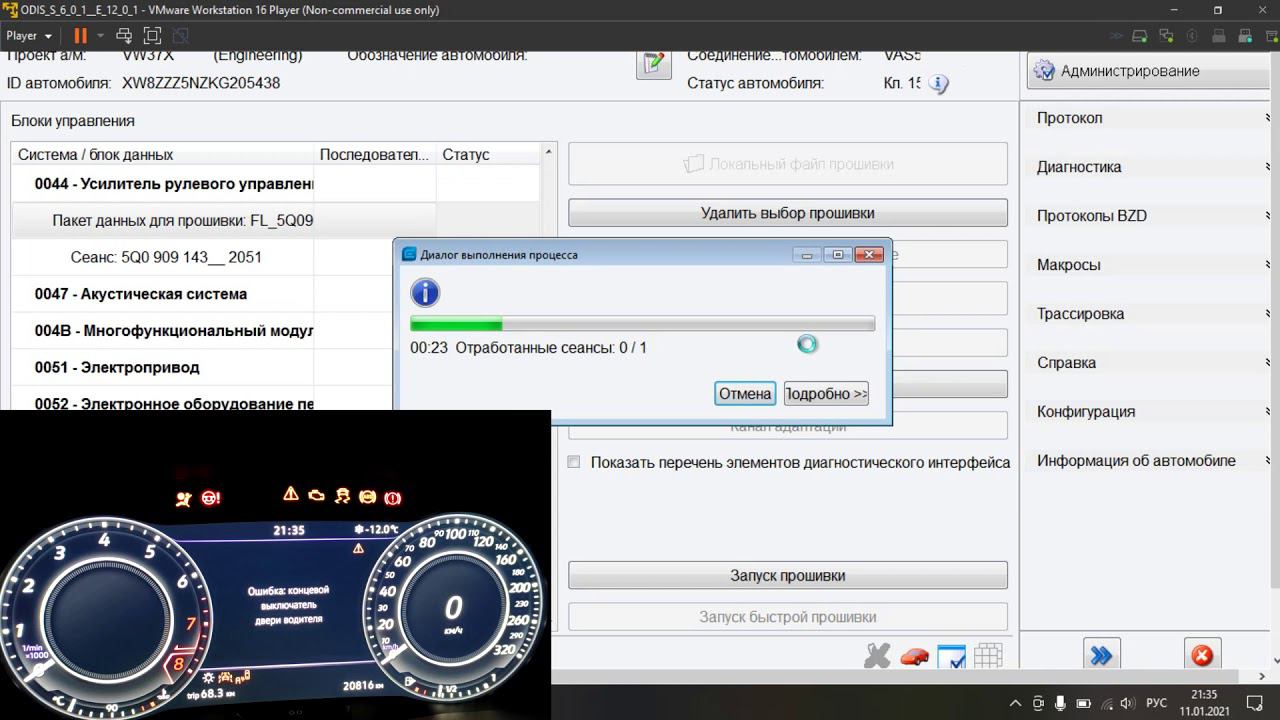Minimize the process dialog window
1280x720 pixels.
(x=807, y=255)
